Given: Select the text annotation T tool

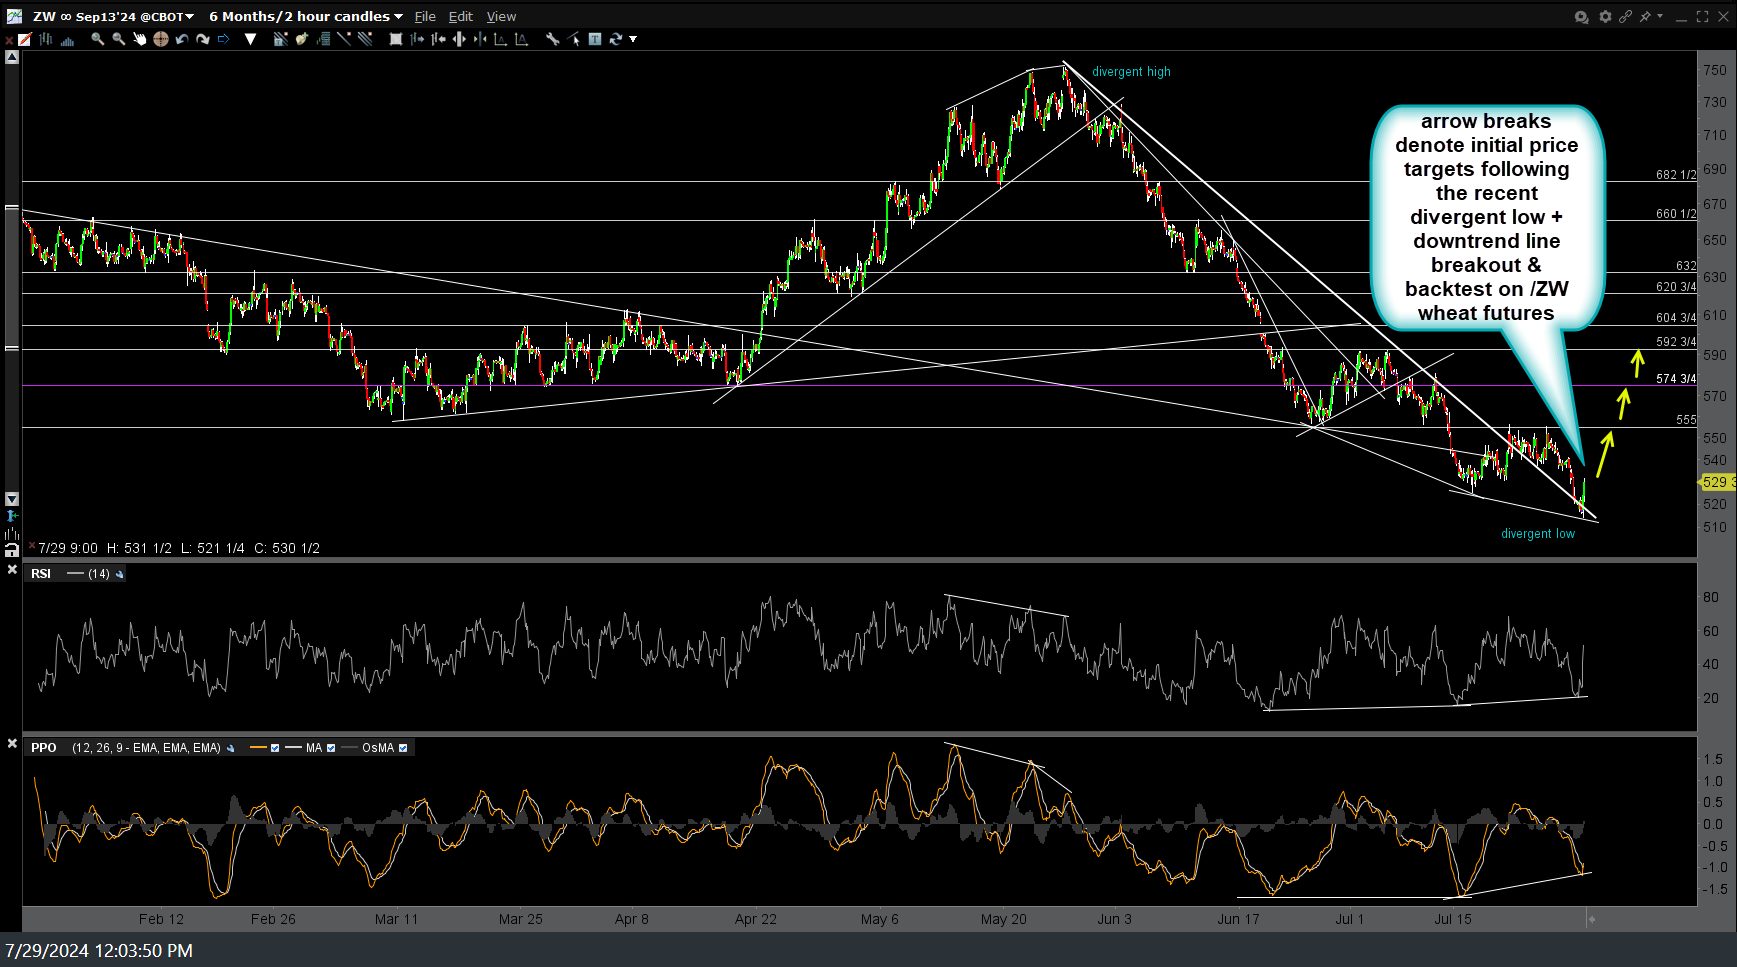Looking at the screenshot, I should point(595,39).
